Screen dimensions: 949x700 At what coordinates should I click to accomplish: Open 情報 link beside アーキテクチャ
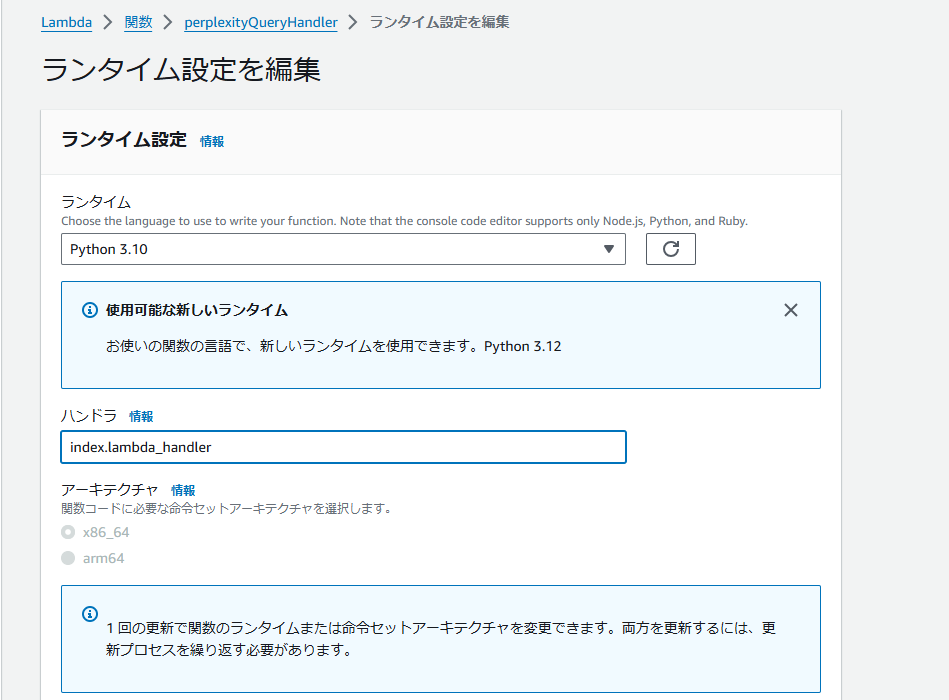183,490
